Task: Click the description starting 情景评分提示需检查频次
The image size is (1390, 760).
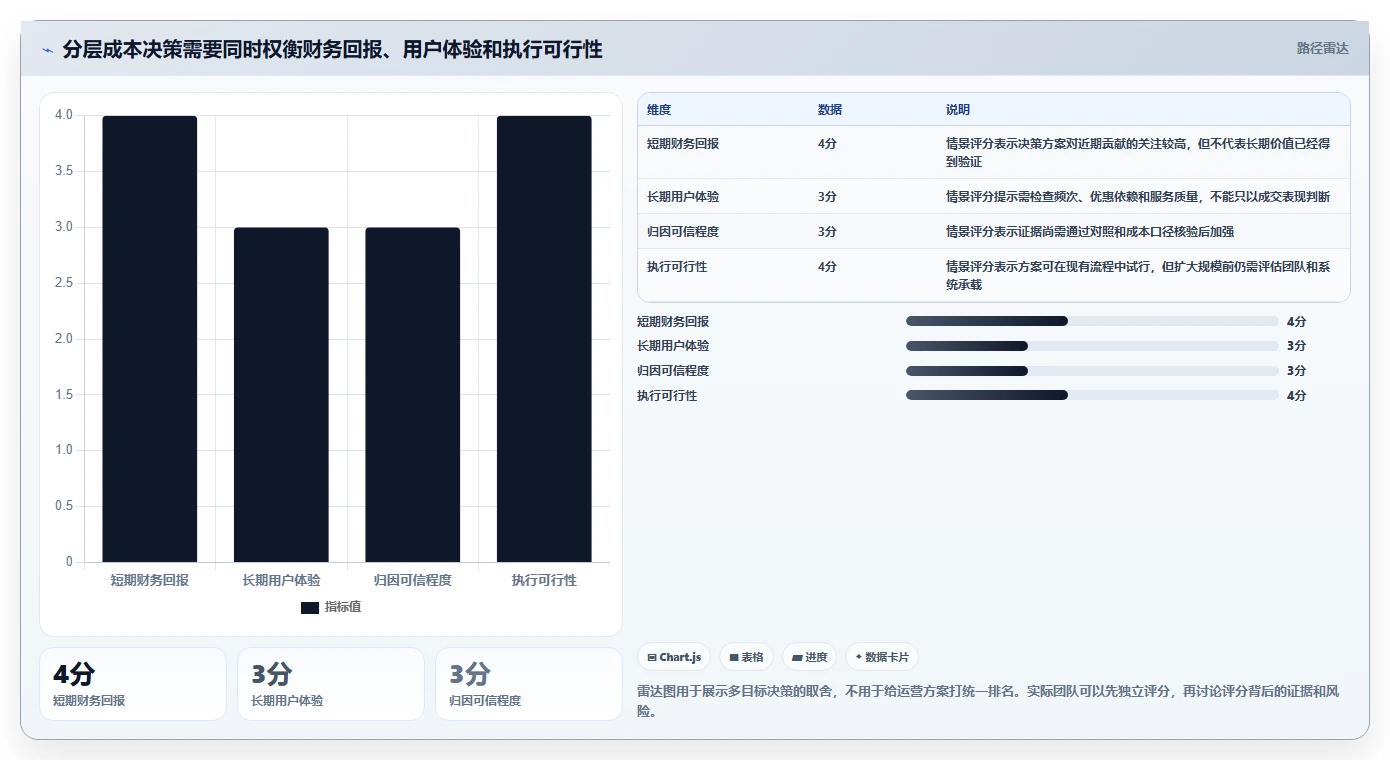Action: pos(1138,197)
